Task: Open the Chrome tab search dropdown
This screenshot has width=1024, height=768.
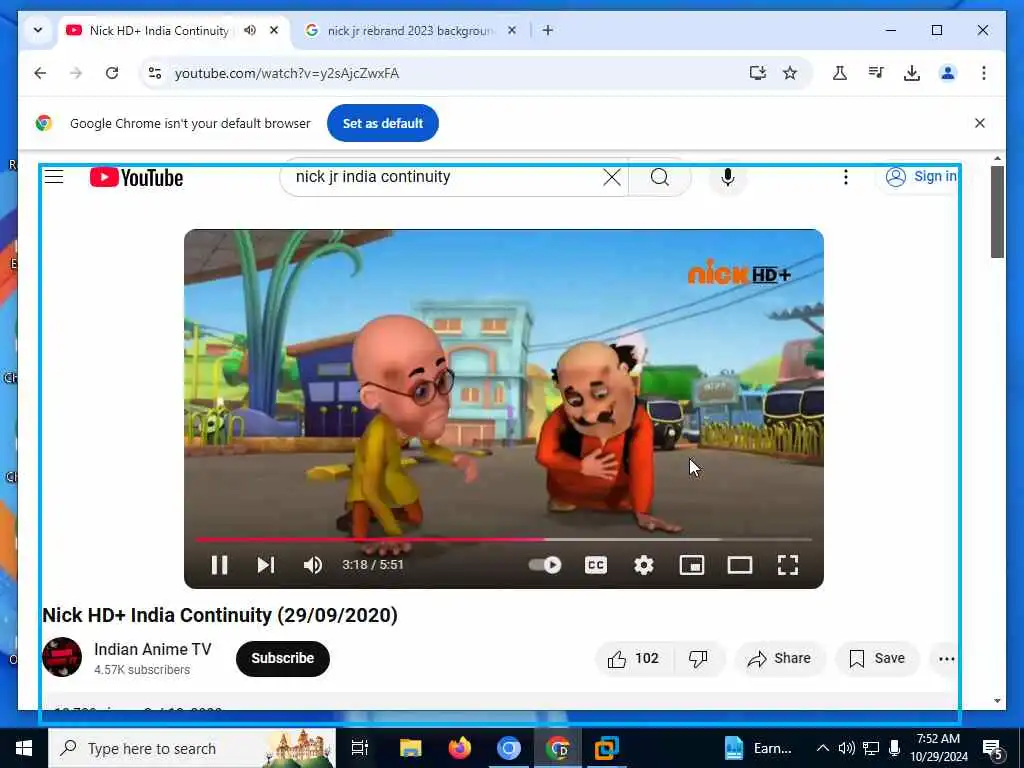Action: (x=38, y=30)
